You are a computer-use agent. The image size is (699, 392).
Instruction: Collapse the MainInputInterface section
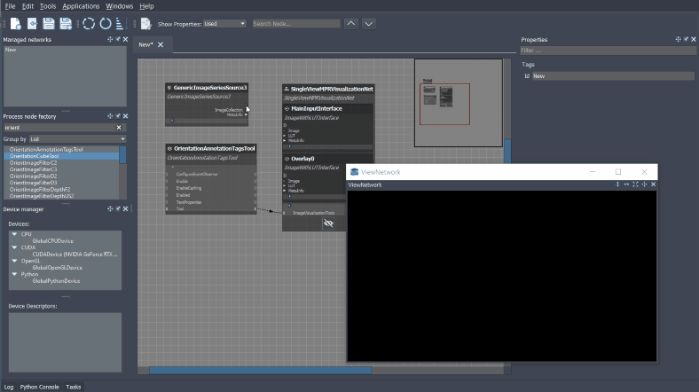coord(287,109)
